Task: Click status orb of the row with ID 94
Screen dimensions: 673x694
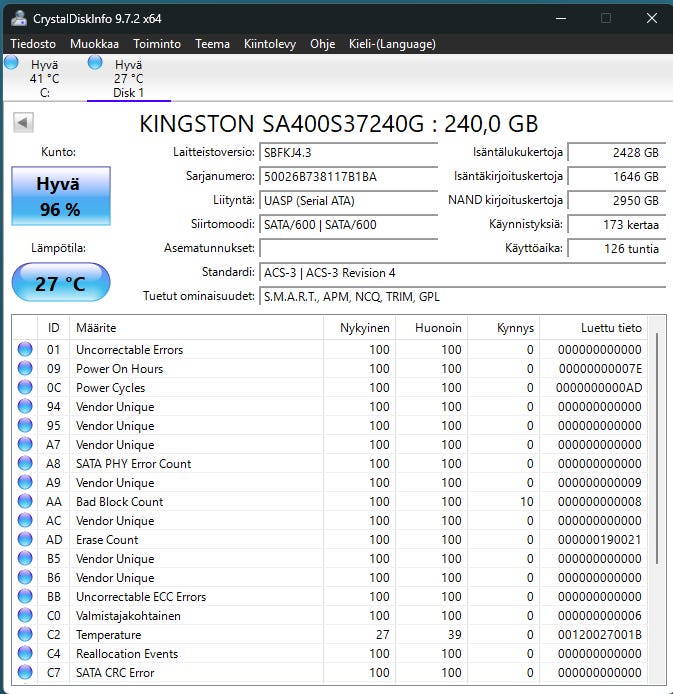Action: (x=25, y=406)
